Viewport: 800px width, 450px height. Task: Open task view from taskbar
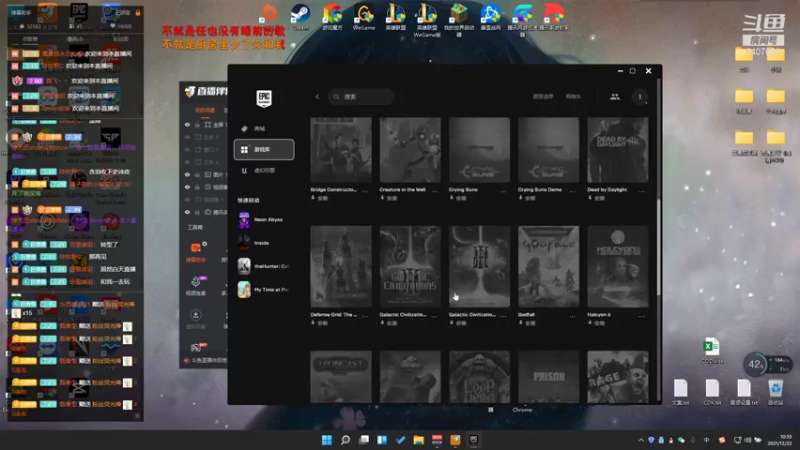[364, 440]
